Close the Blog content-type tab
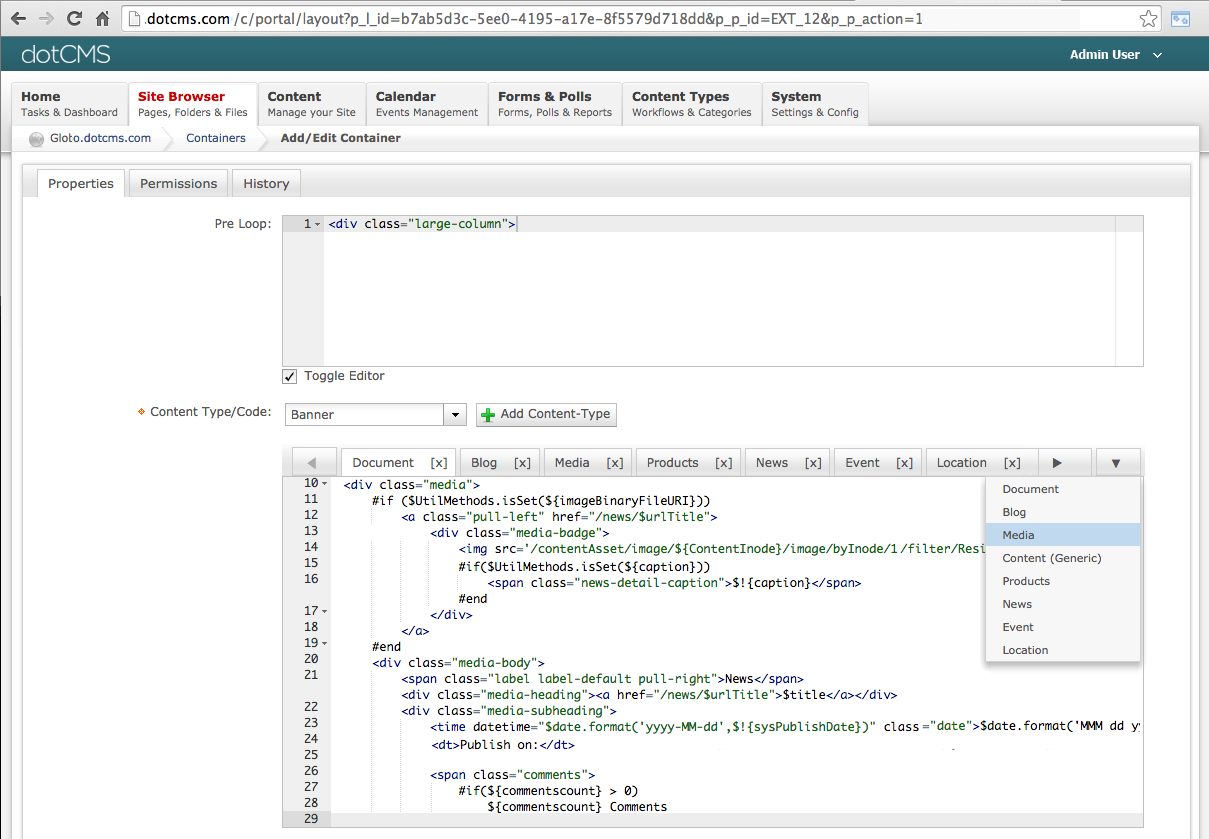 [522, 463]
